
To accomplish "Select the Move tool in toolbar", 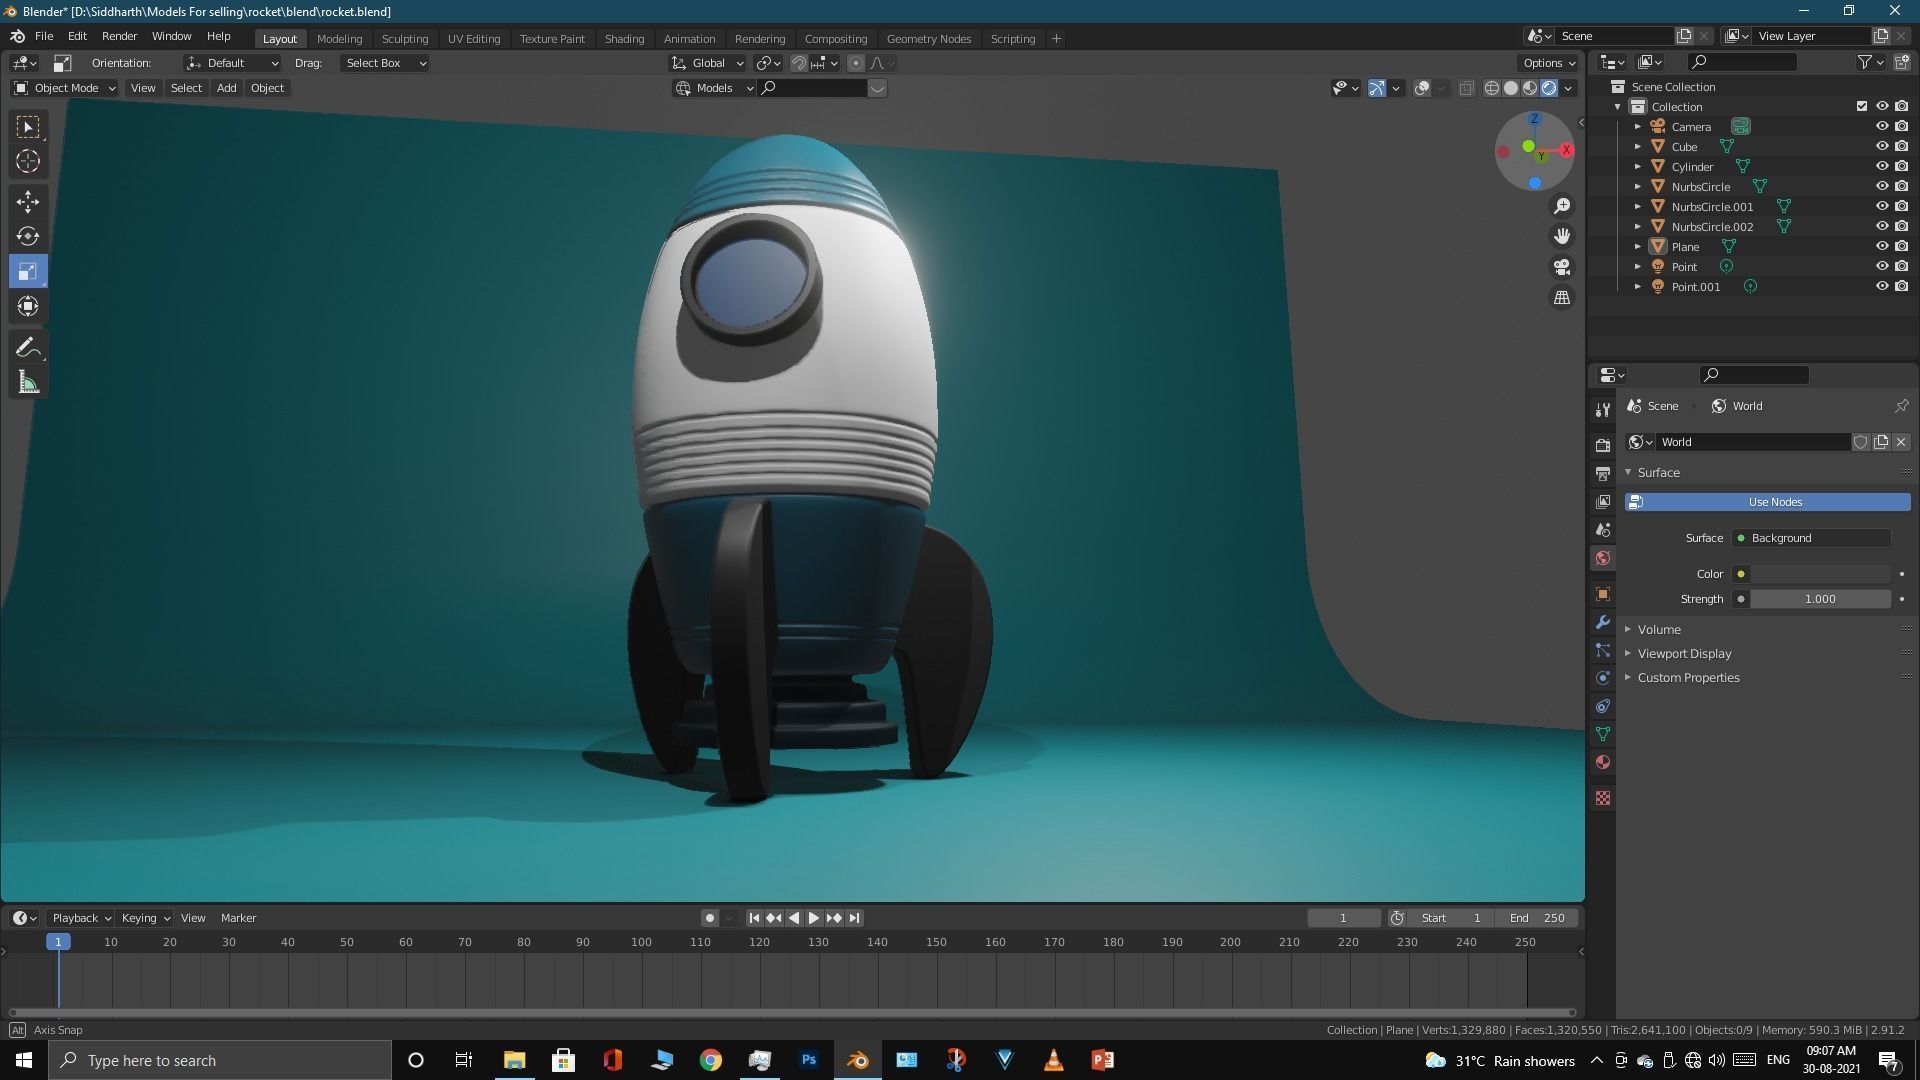I will pyautogui.click(x=28, y=201).
